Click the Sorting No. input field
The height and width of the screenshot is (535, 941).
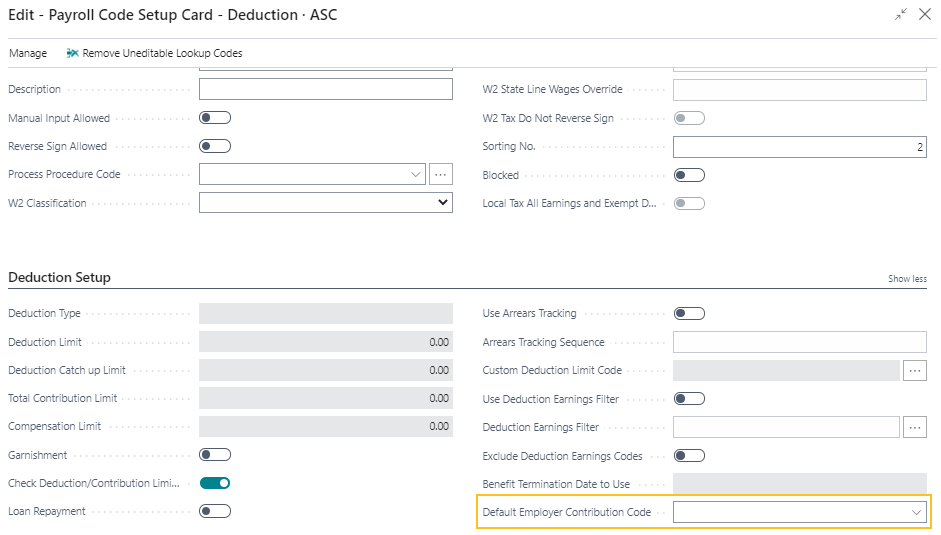pos(799,147)
